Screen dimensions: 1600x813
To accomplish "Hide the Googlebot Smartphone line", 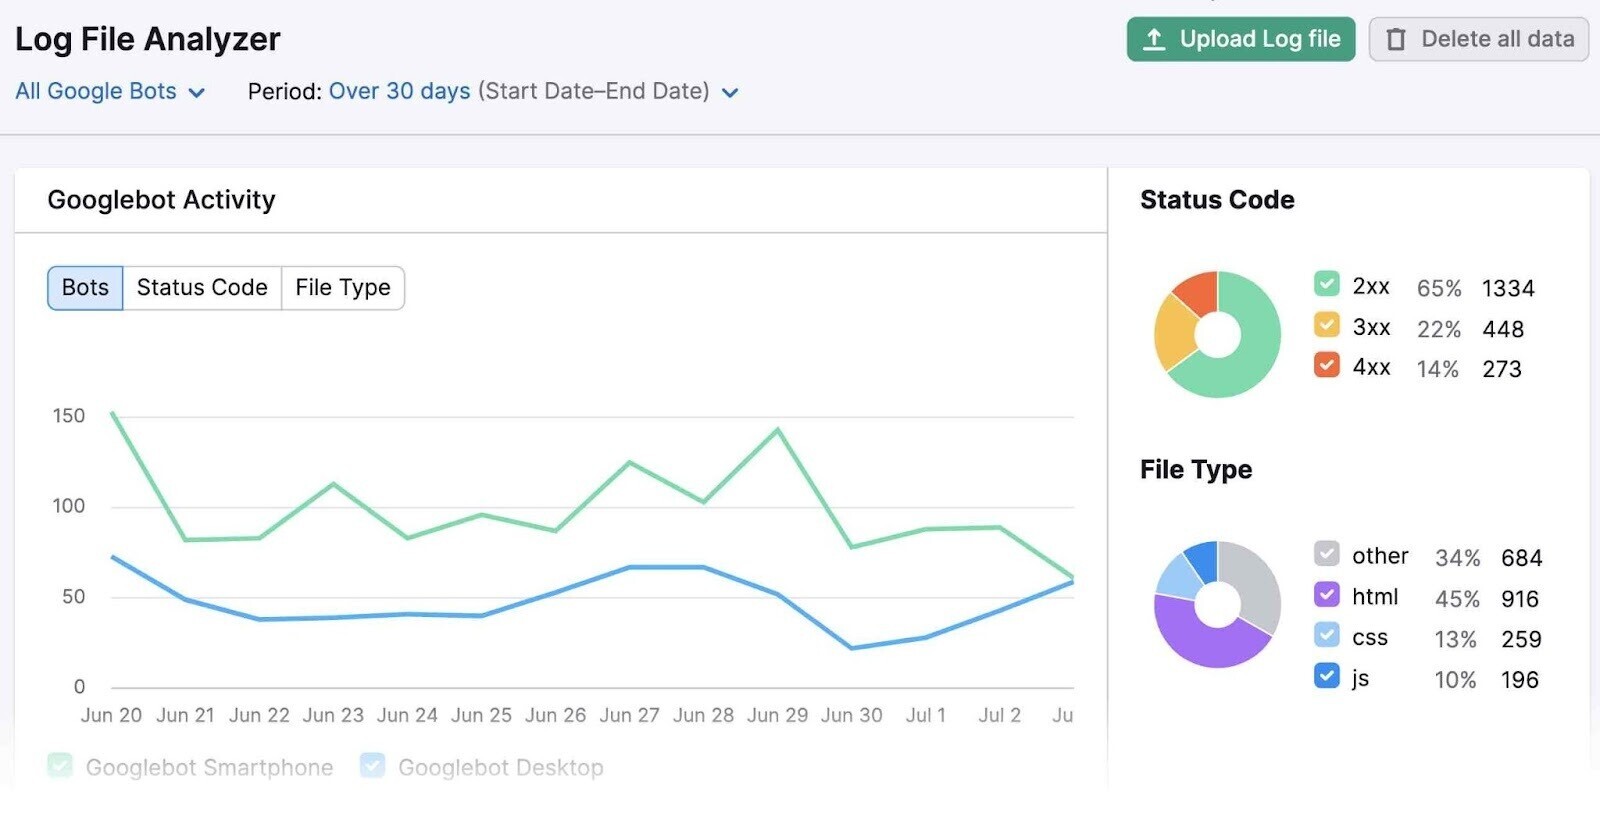I will coord(60,766).
